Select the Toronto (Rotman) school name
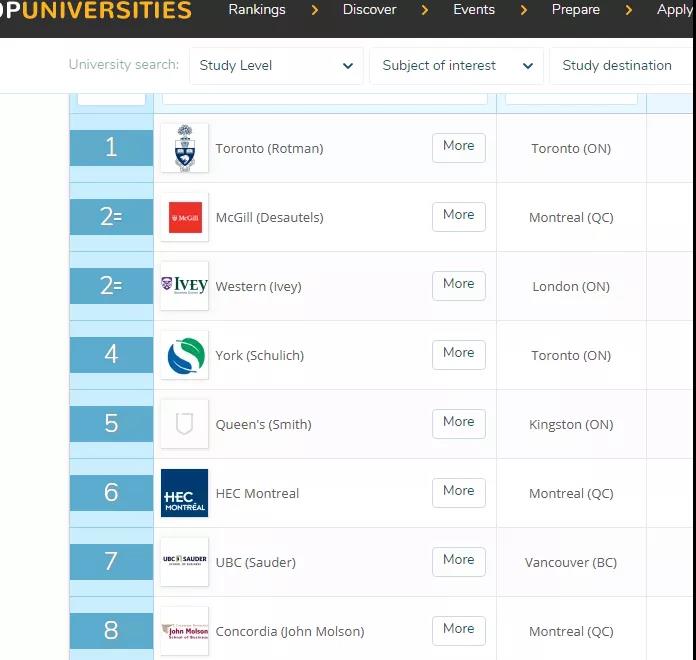 pyautogui.click(x=269, y=149)
